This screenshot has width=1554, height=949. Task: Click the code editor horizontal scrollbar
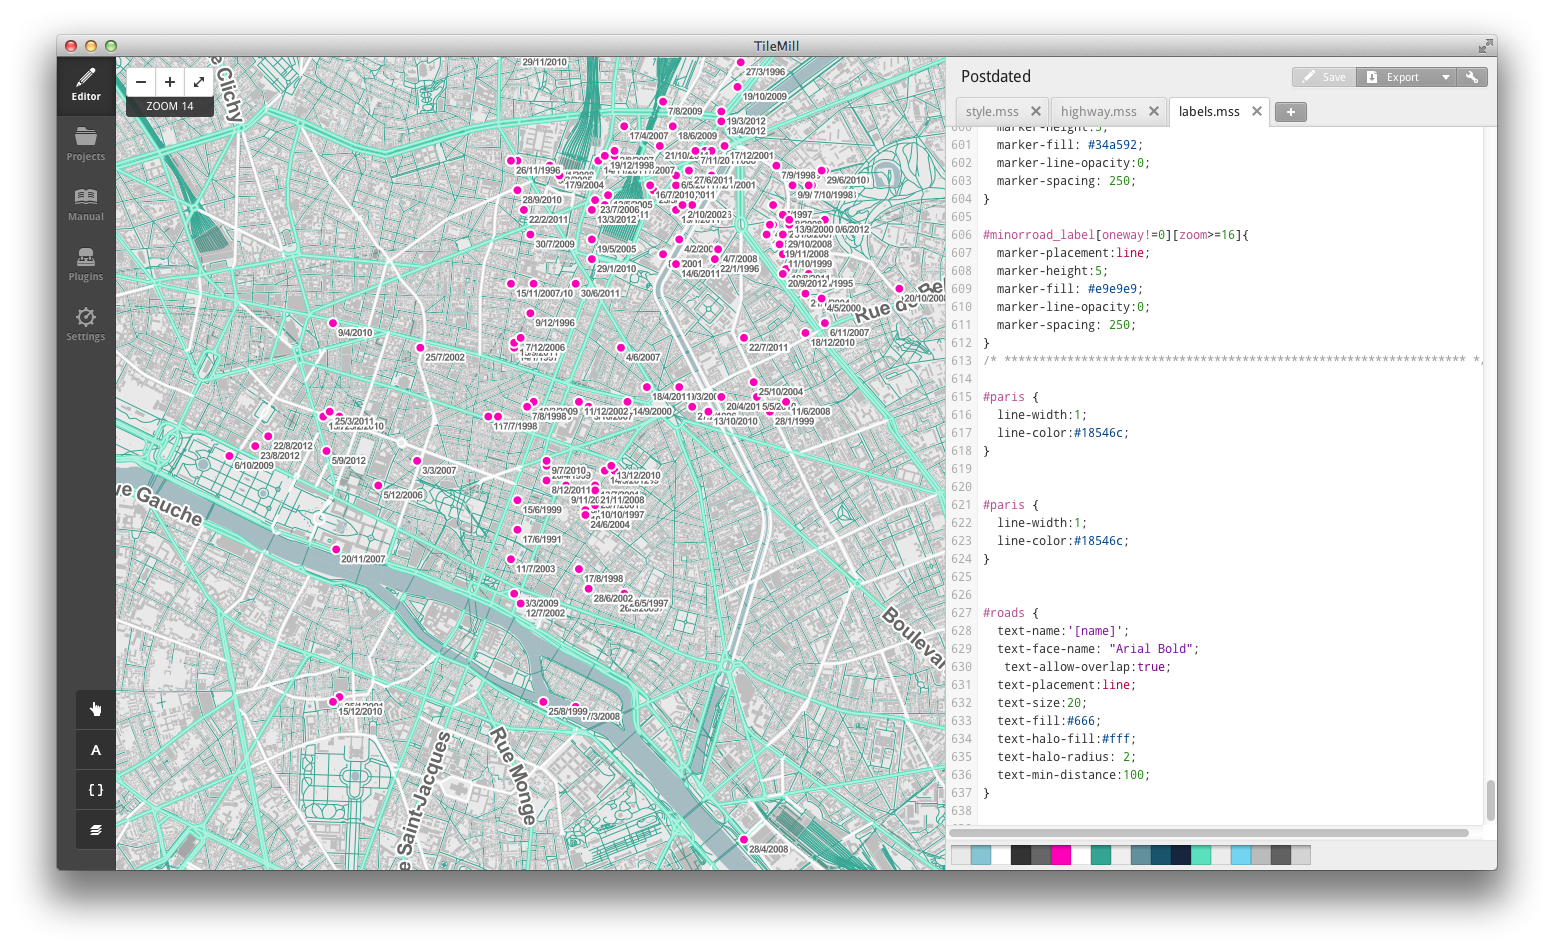1208,832
